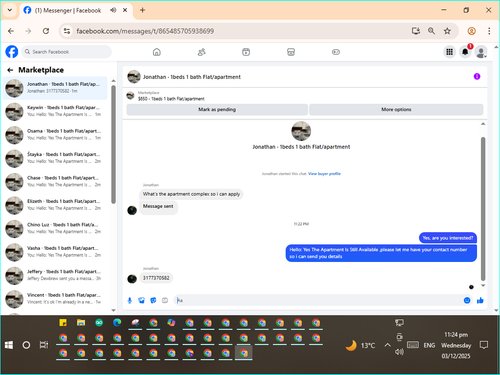Open the Marketplace tab icon

point(291,52)
